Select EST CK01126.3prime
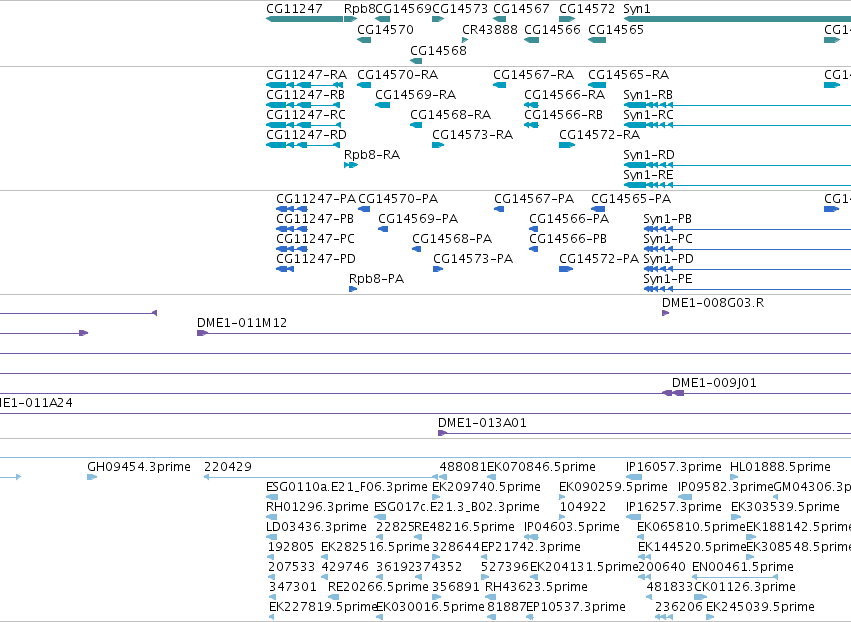Screen dimensions: 851x622 [745, 587]
